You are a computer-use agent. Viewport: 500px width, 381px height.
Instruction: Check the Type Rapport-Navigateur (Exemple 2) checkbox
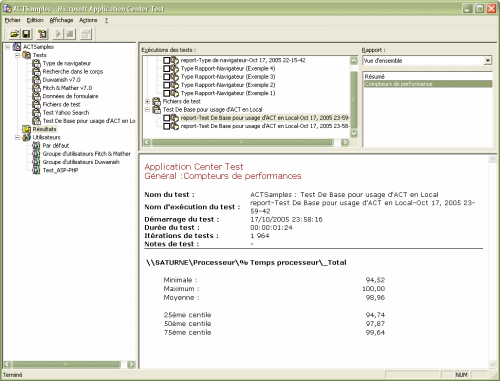[167, 85]
